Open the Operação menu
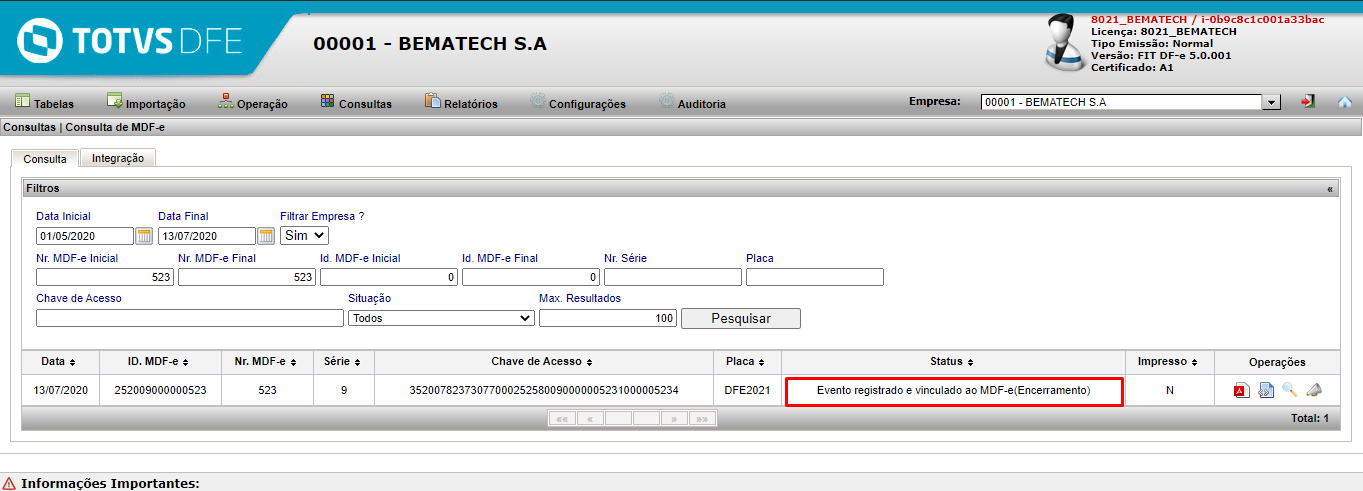The image size is (1363, 491). (253, 102)
